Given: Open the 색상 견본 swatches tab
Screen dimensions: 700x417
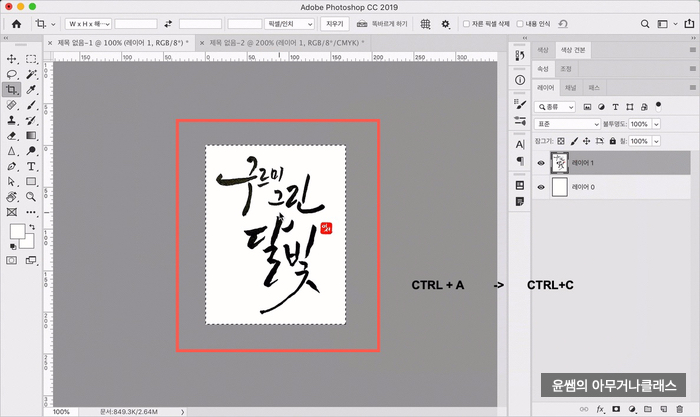Looking at the screenshot, I should click(x=573, y=50).
